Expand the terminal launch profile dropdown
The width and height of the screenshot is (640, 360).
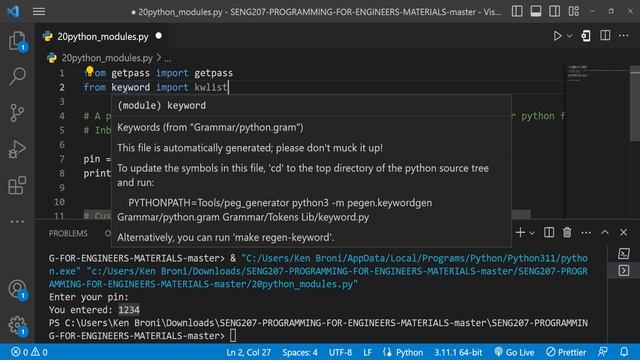click(532, 233)
